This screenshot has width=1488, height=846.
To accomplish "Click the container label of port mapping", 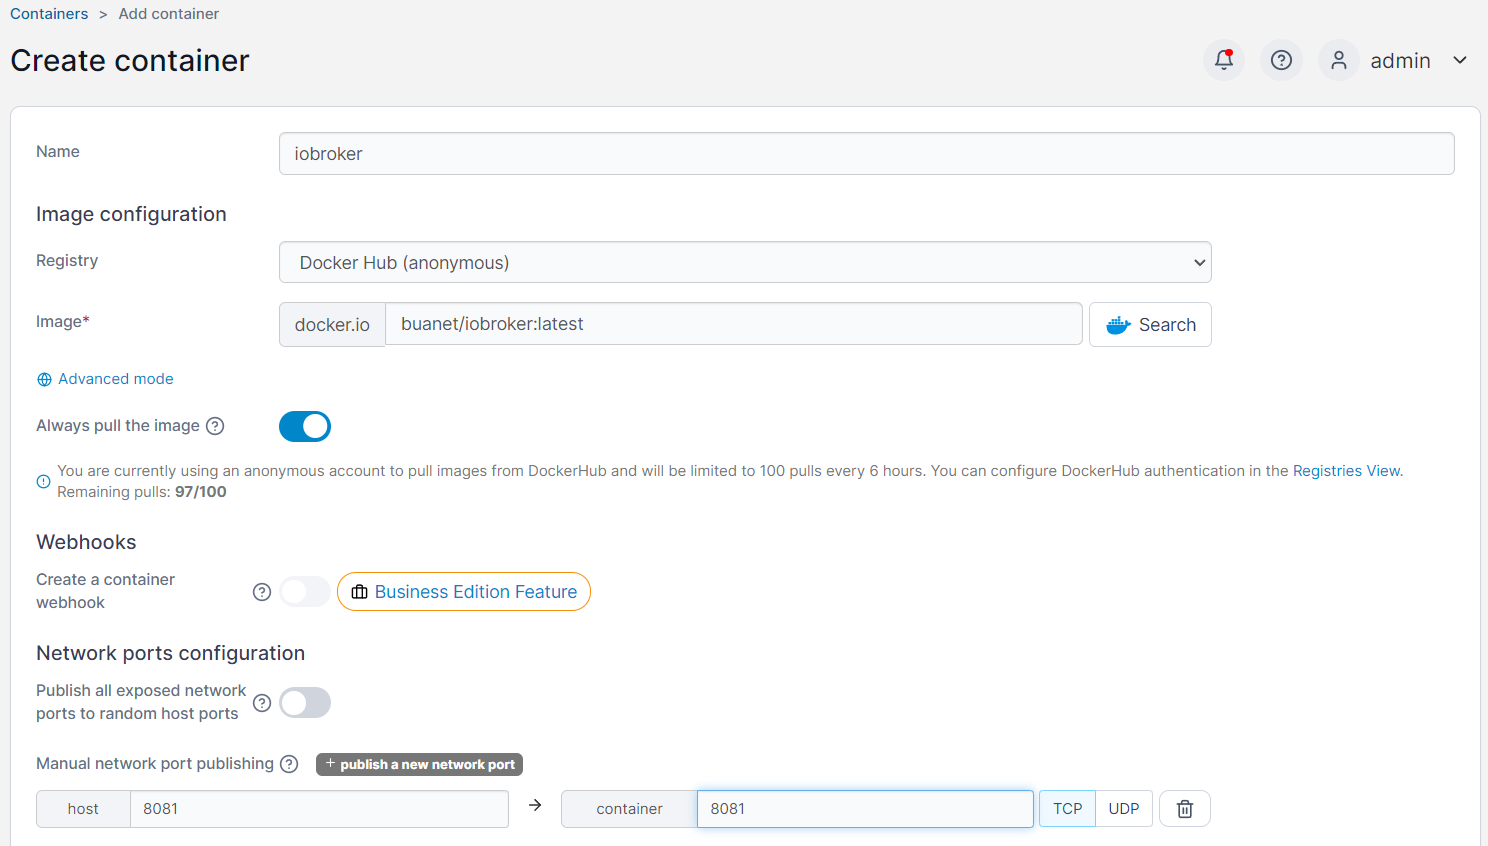I will click(629, 809).
